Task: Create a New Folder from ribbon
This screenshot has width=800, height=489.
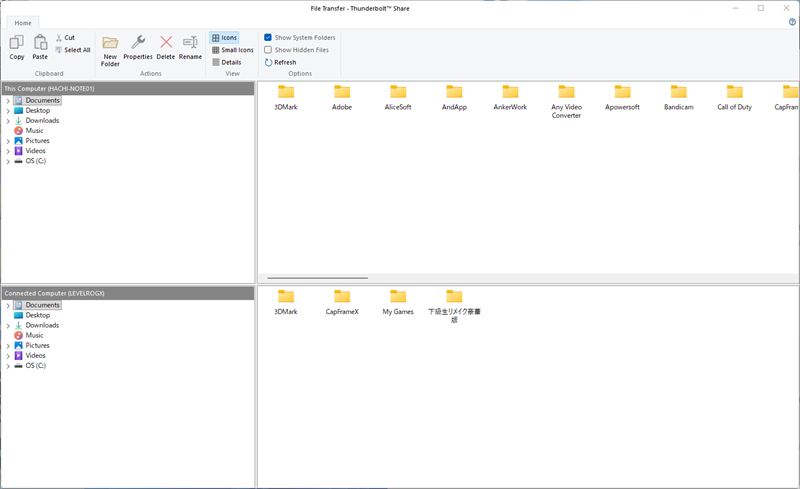Action: click(x=110, y=43)
